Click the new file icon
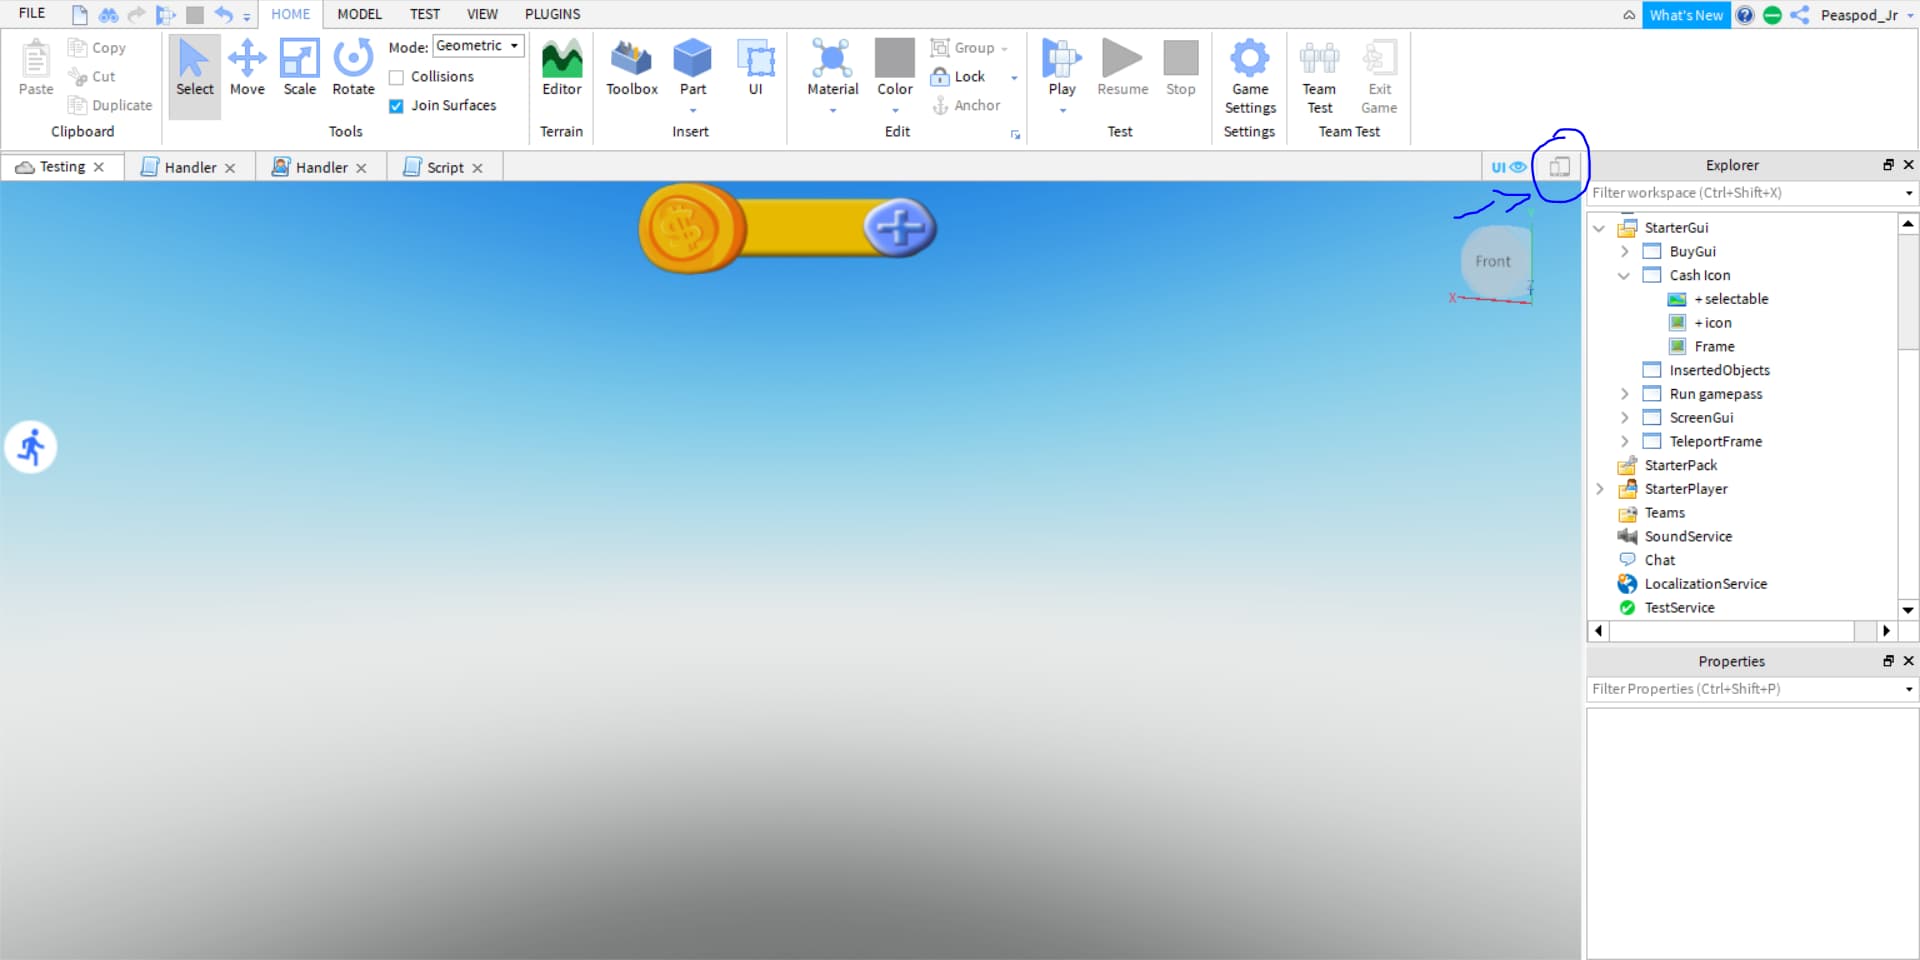 (x=79, y=15)
